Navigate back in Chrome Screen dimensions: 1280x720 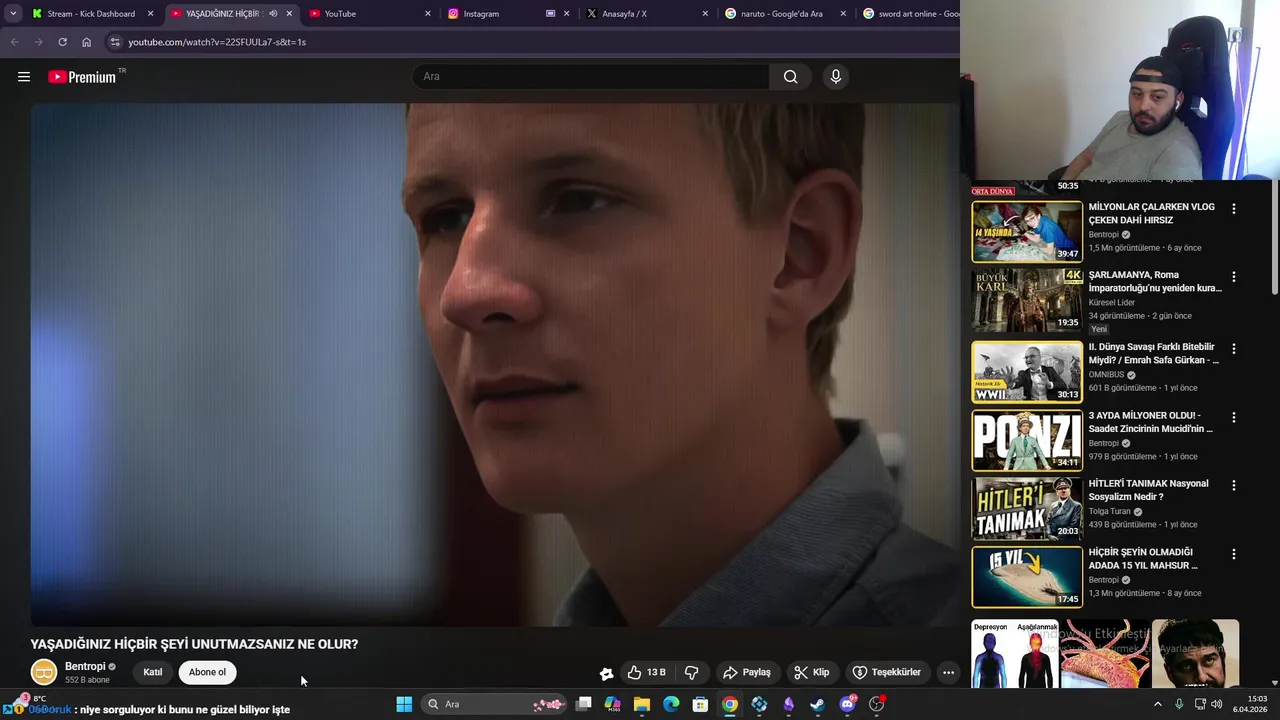[14, 42]
